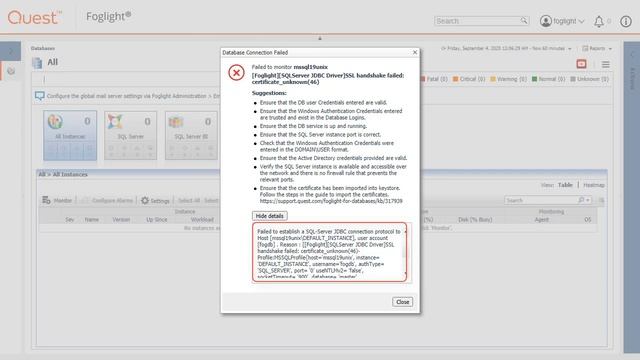Select the All Instances tile
This screenshot has height=360, width=640.
[70, 135]
